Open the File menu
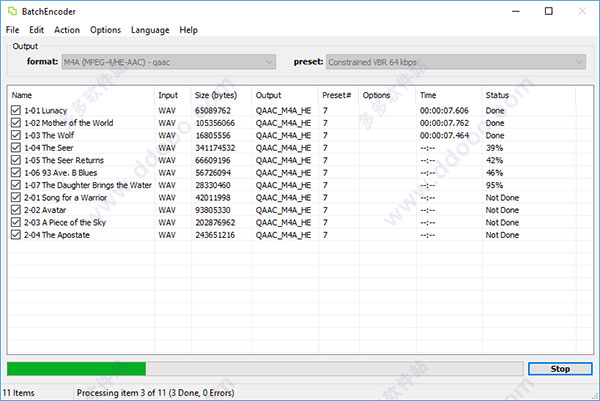This screenshot has width=600, height=401. (12, 30)
